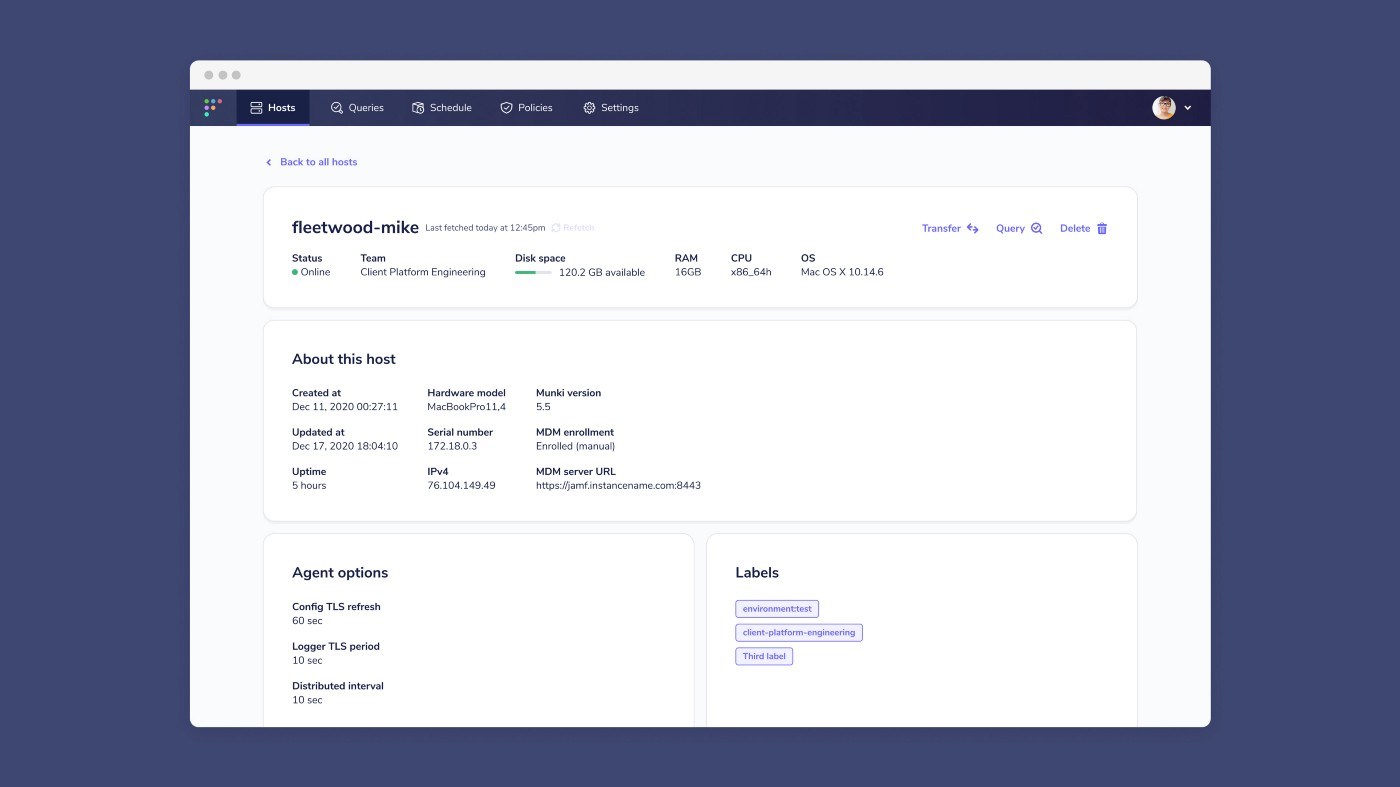Select the Third label tag
The image size is (1400, 787).
pyautogui.click(x=764, y=657)
